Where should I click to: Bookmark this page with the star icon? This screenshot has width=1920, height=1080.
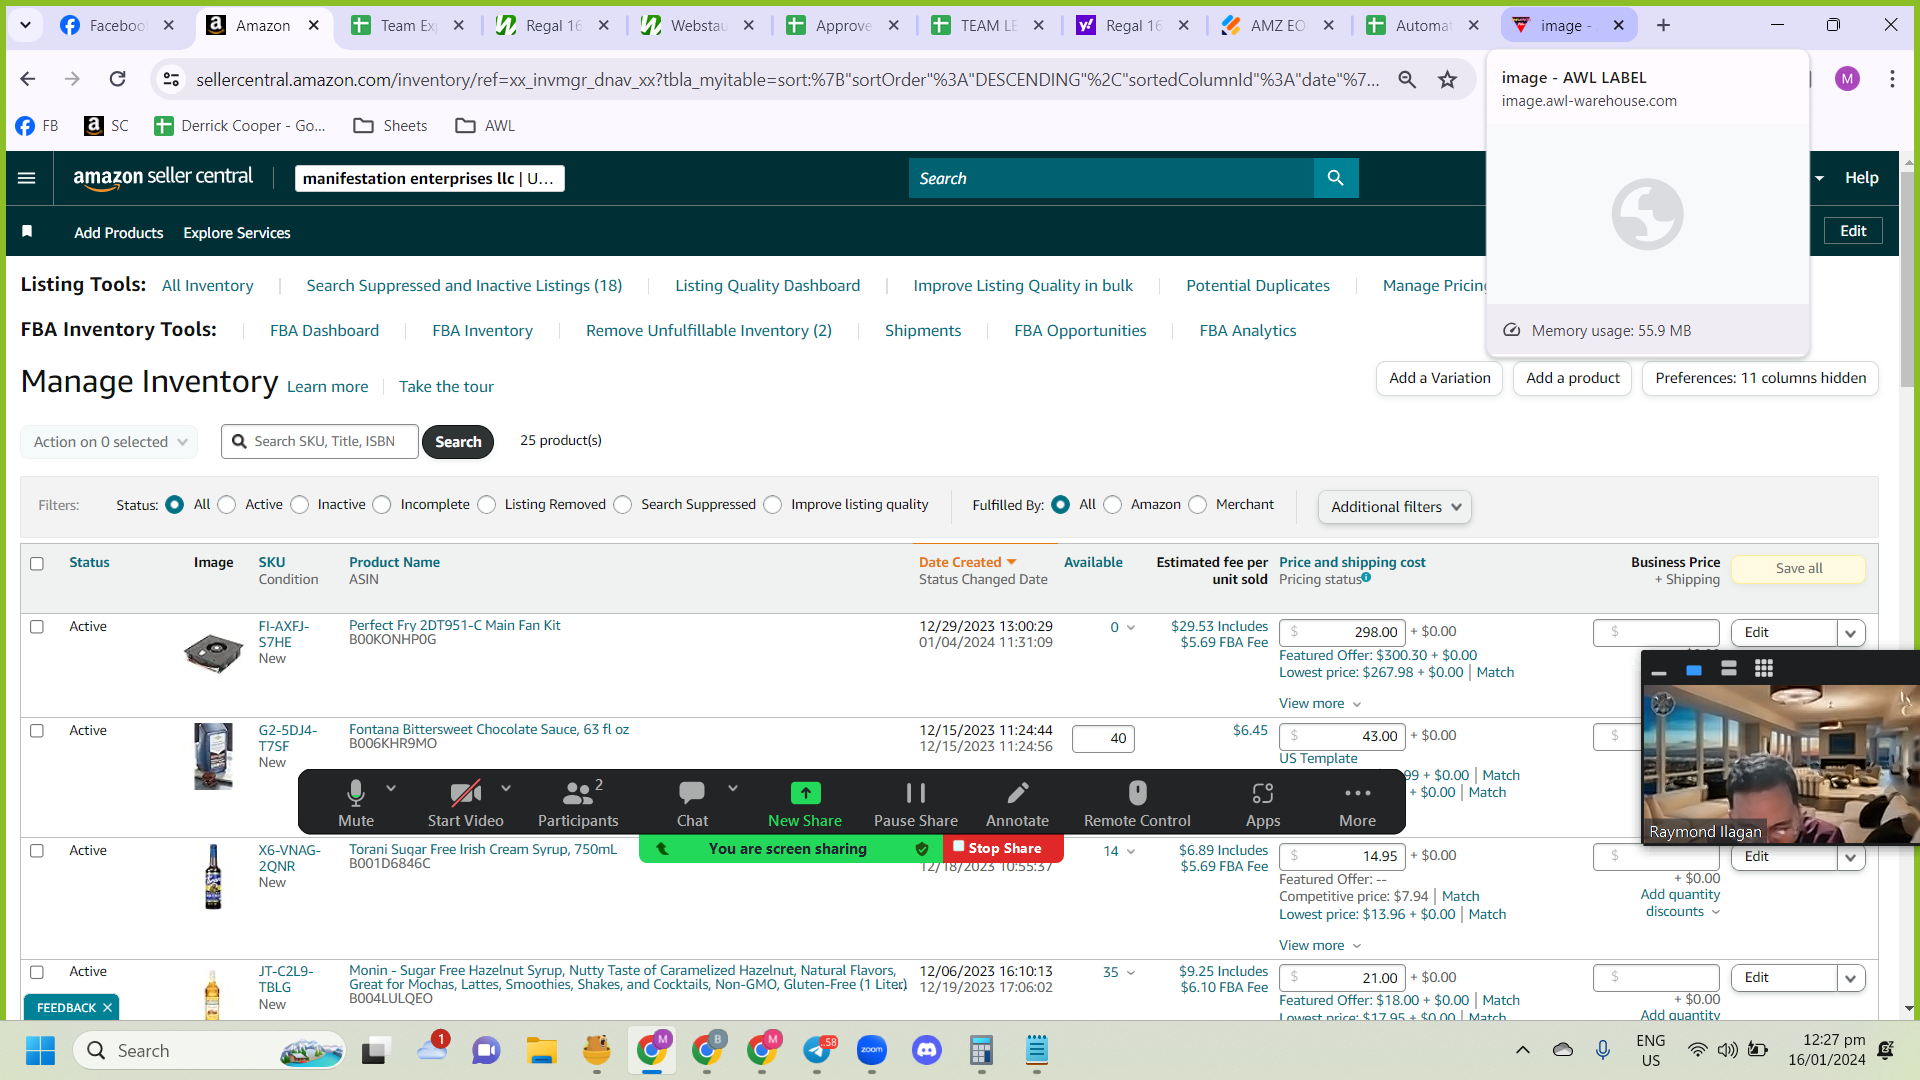[1447, 79]
